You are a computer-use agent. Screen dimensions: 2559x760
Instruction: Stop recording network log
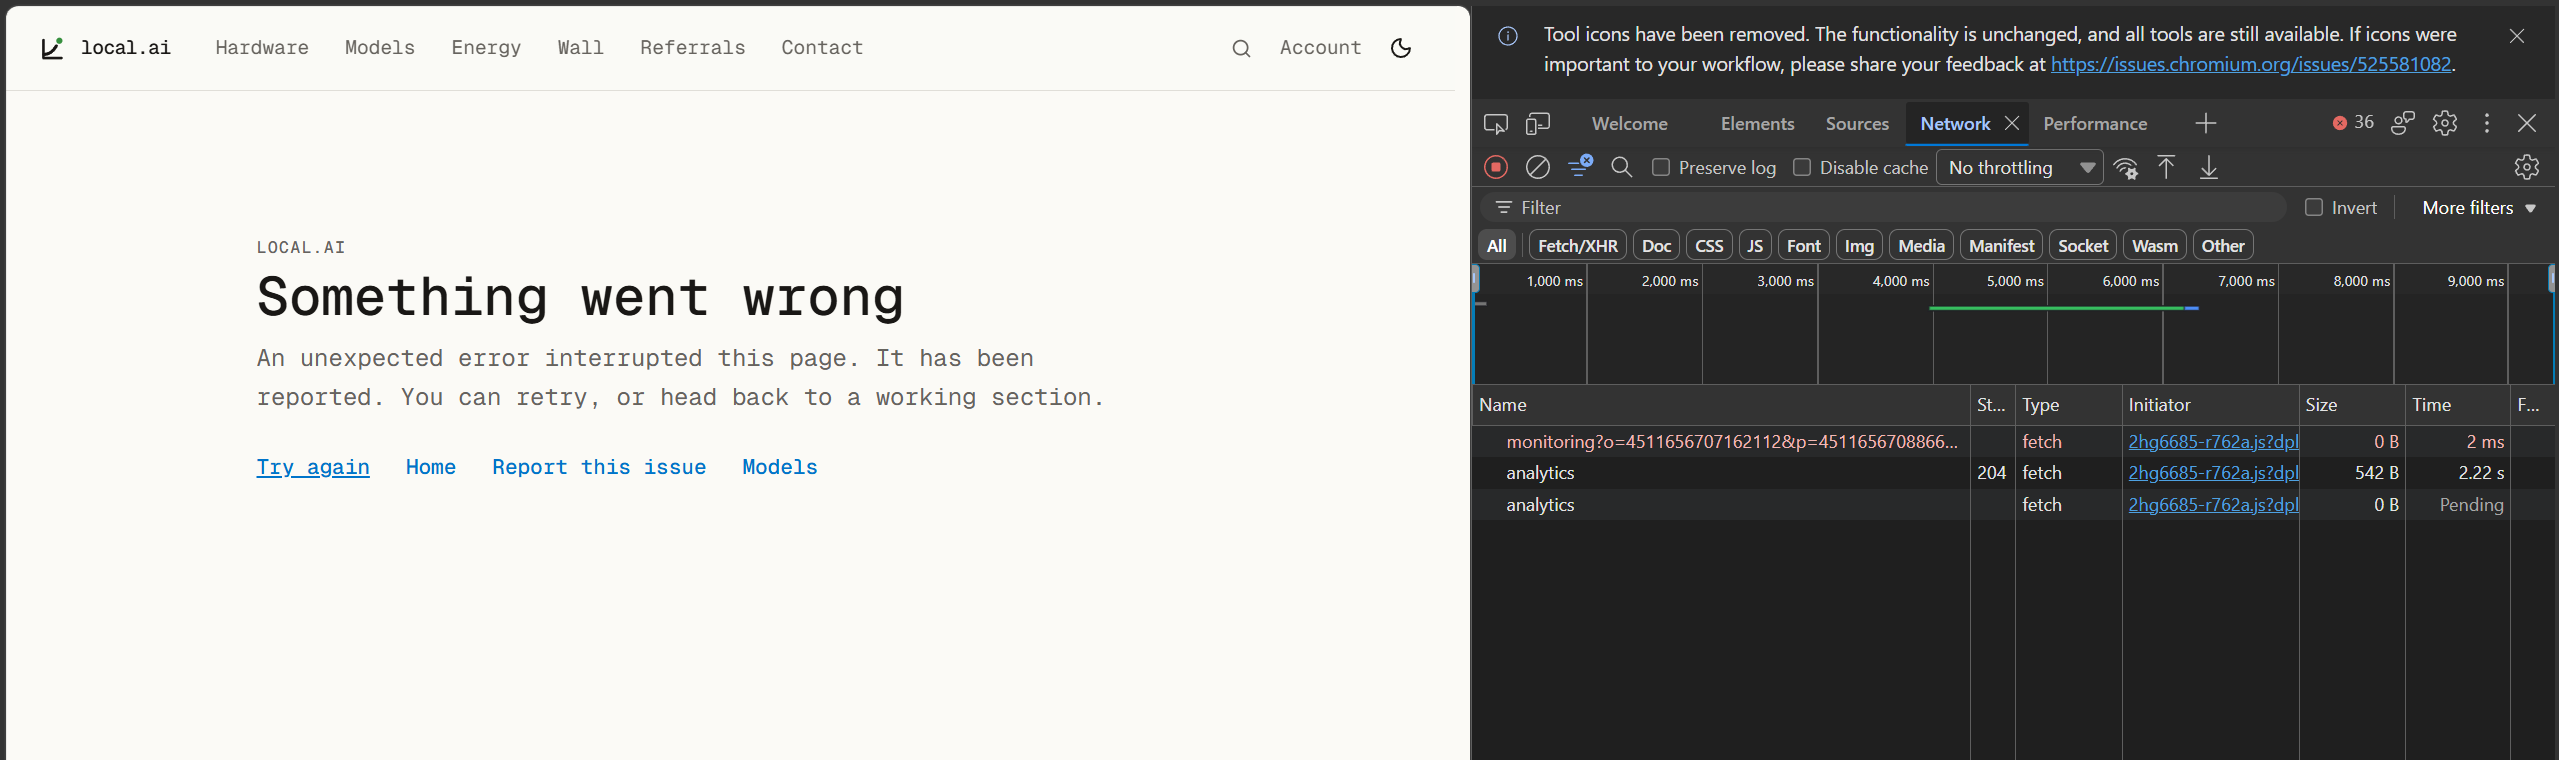coord(1496,167)
